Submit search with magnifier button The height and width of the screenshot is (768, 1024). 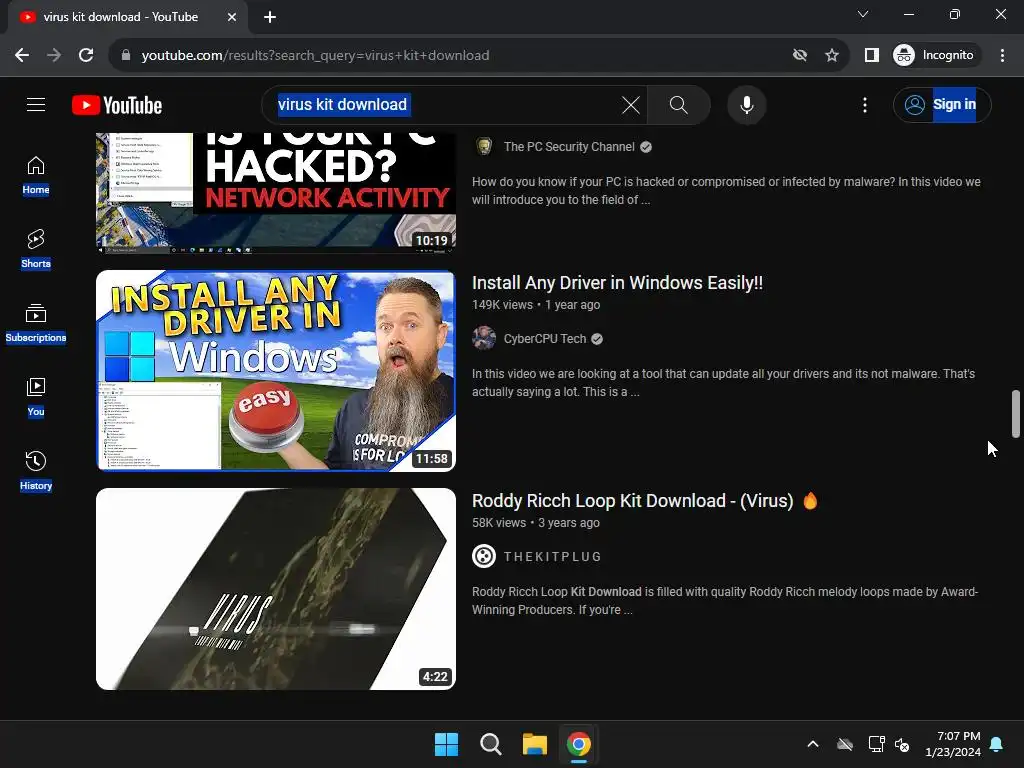pos(679,104)
